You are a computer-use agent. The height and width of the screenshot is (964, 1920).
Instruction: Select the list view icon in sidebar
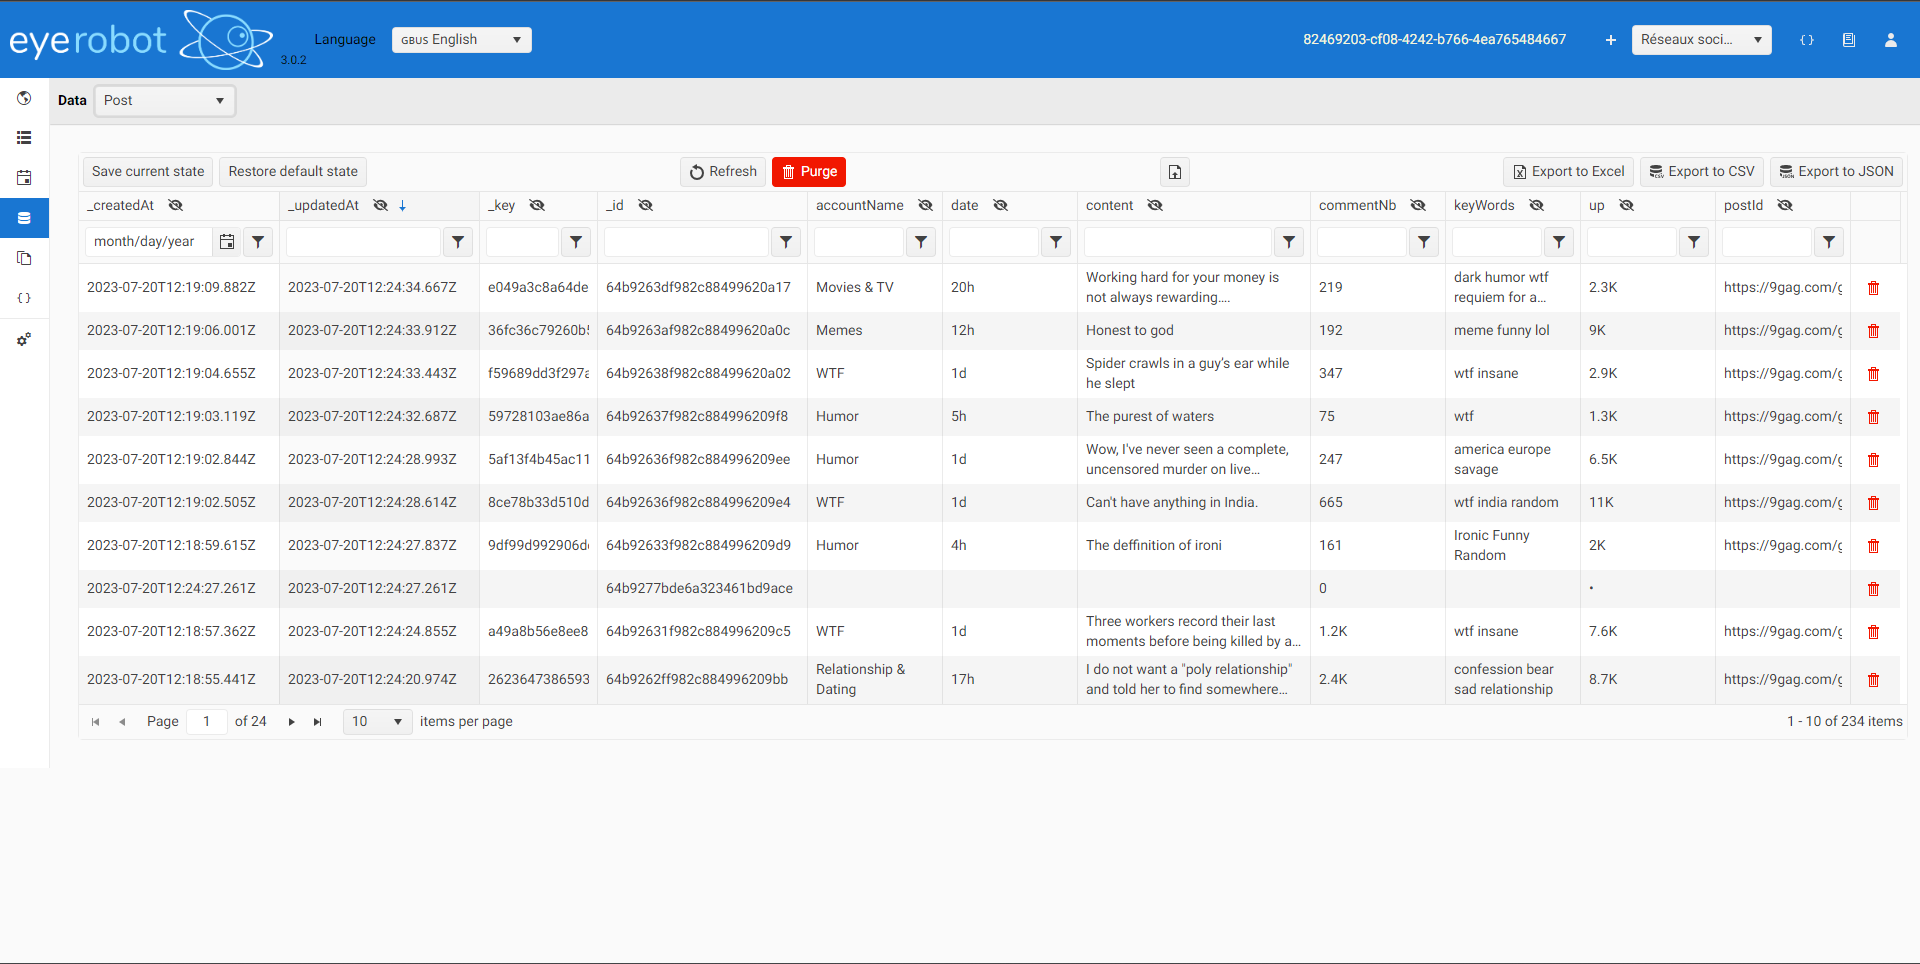(x=24, y=137)
